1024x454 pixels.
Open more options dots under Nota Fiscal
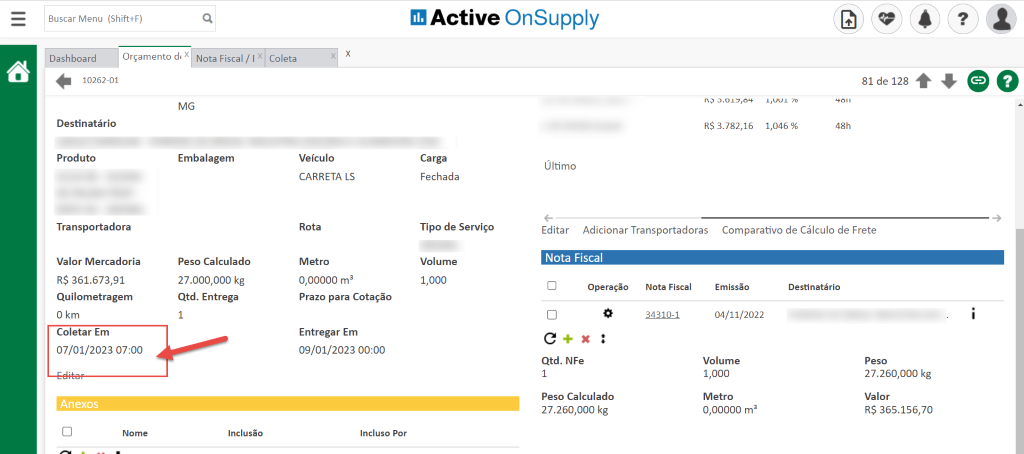click(602, 338)
